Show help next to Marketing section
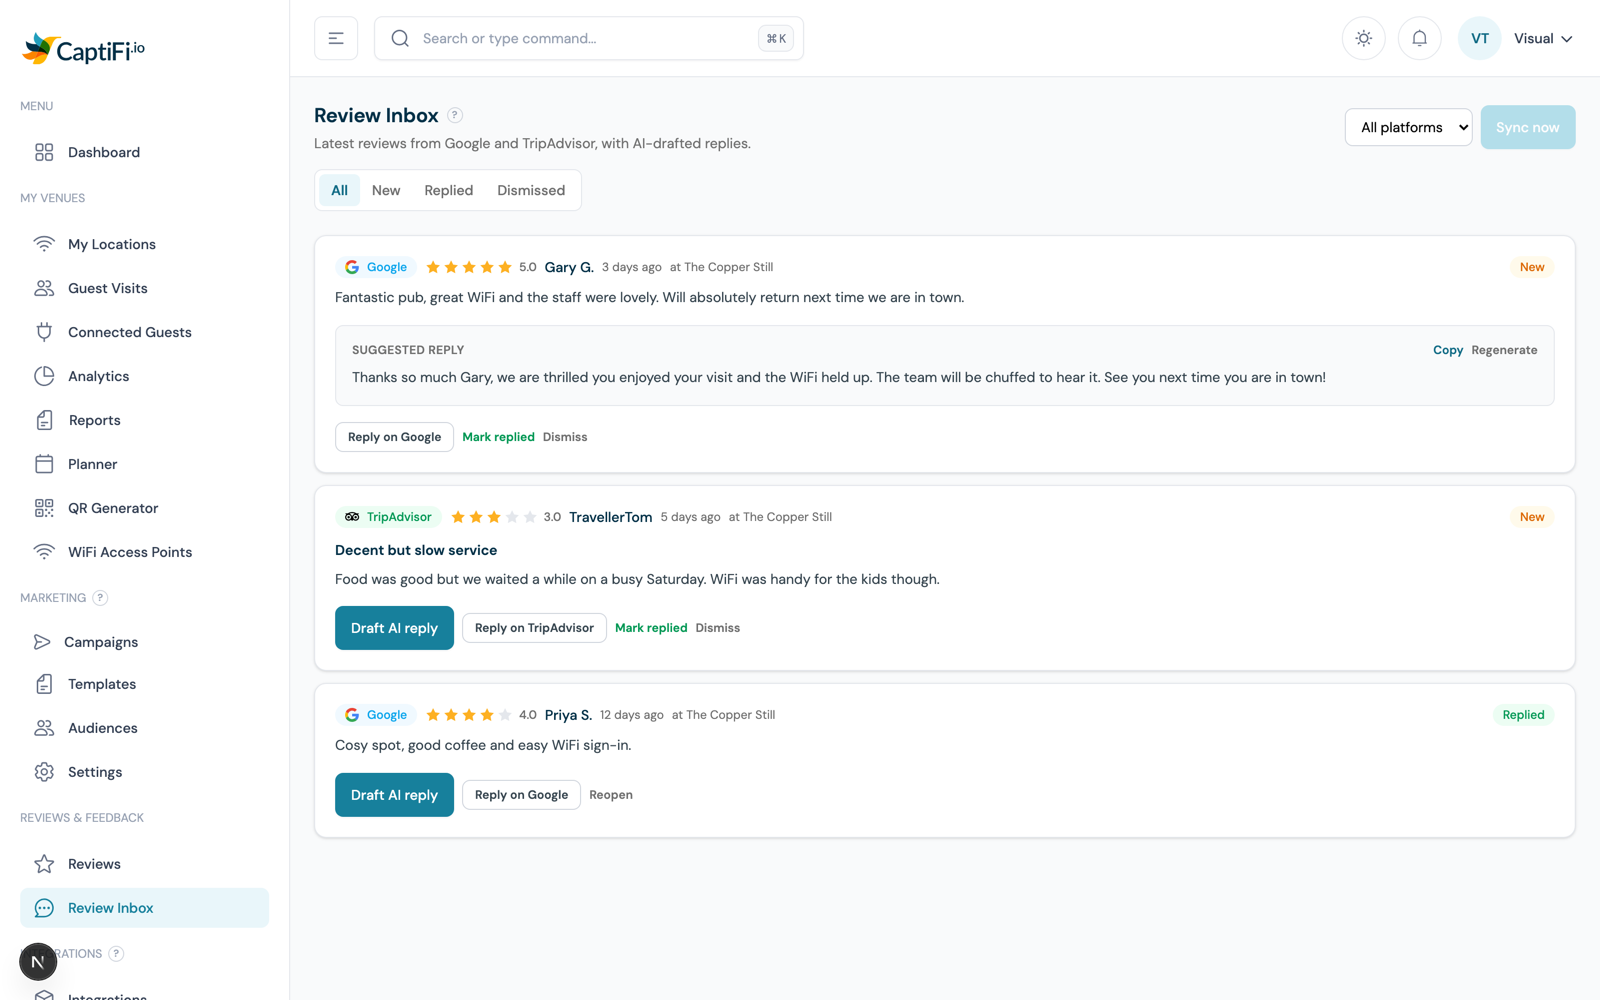The width and height of the screenshot is (1600, 1000). click(100, 598)
